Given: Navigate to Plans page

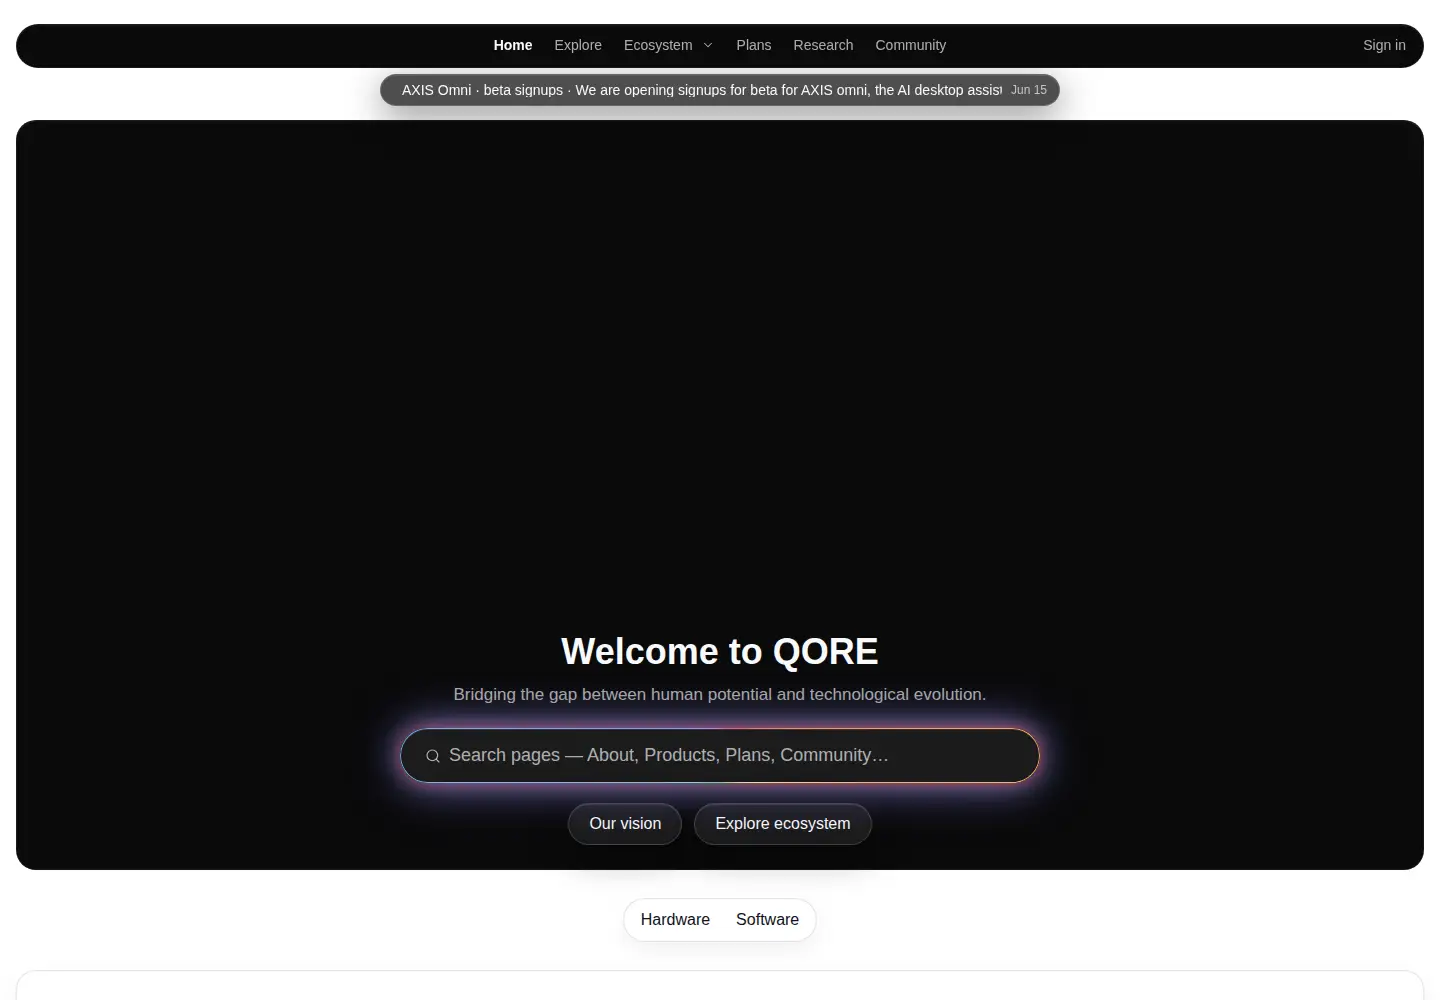Looking at the screenshot, I should tap(754, 45).
